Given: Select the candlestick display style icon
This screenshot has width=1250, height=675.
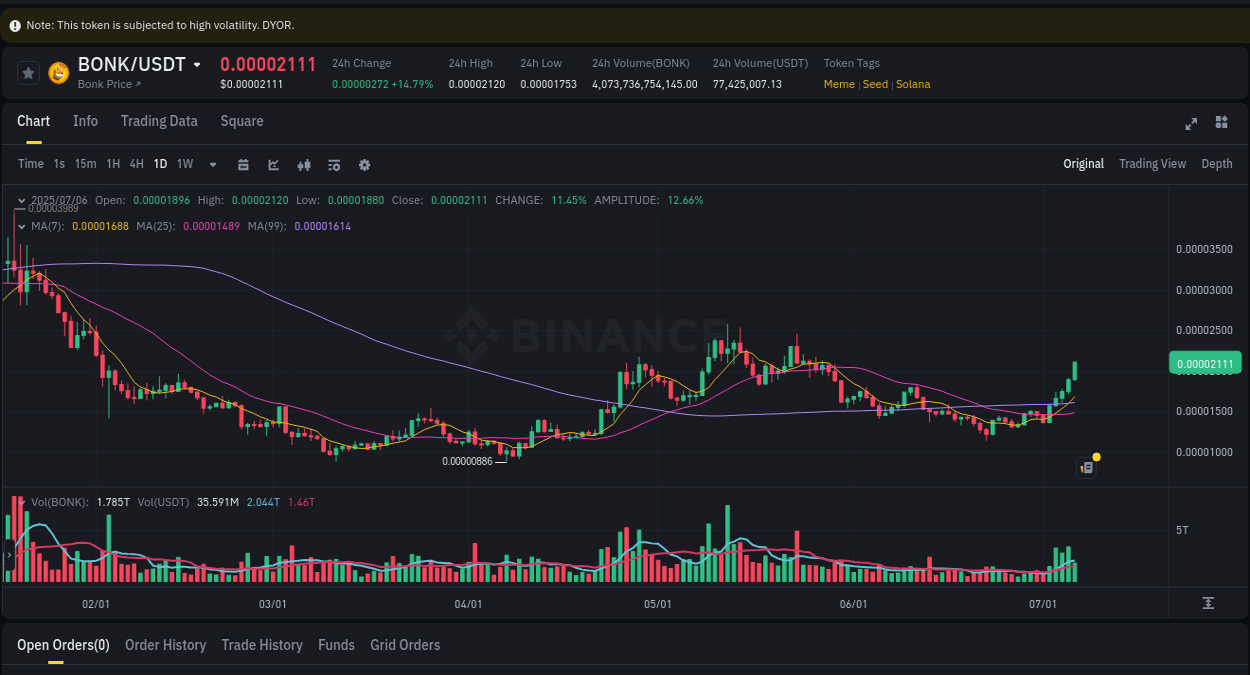Looking at the screenshot, I should 304,164.
